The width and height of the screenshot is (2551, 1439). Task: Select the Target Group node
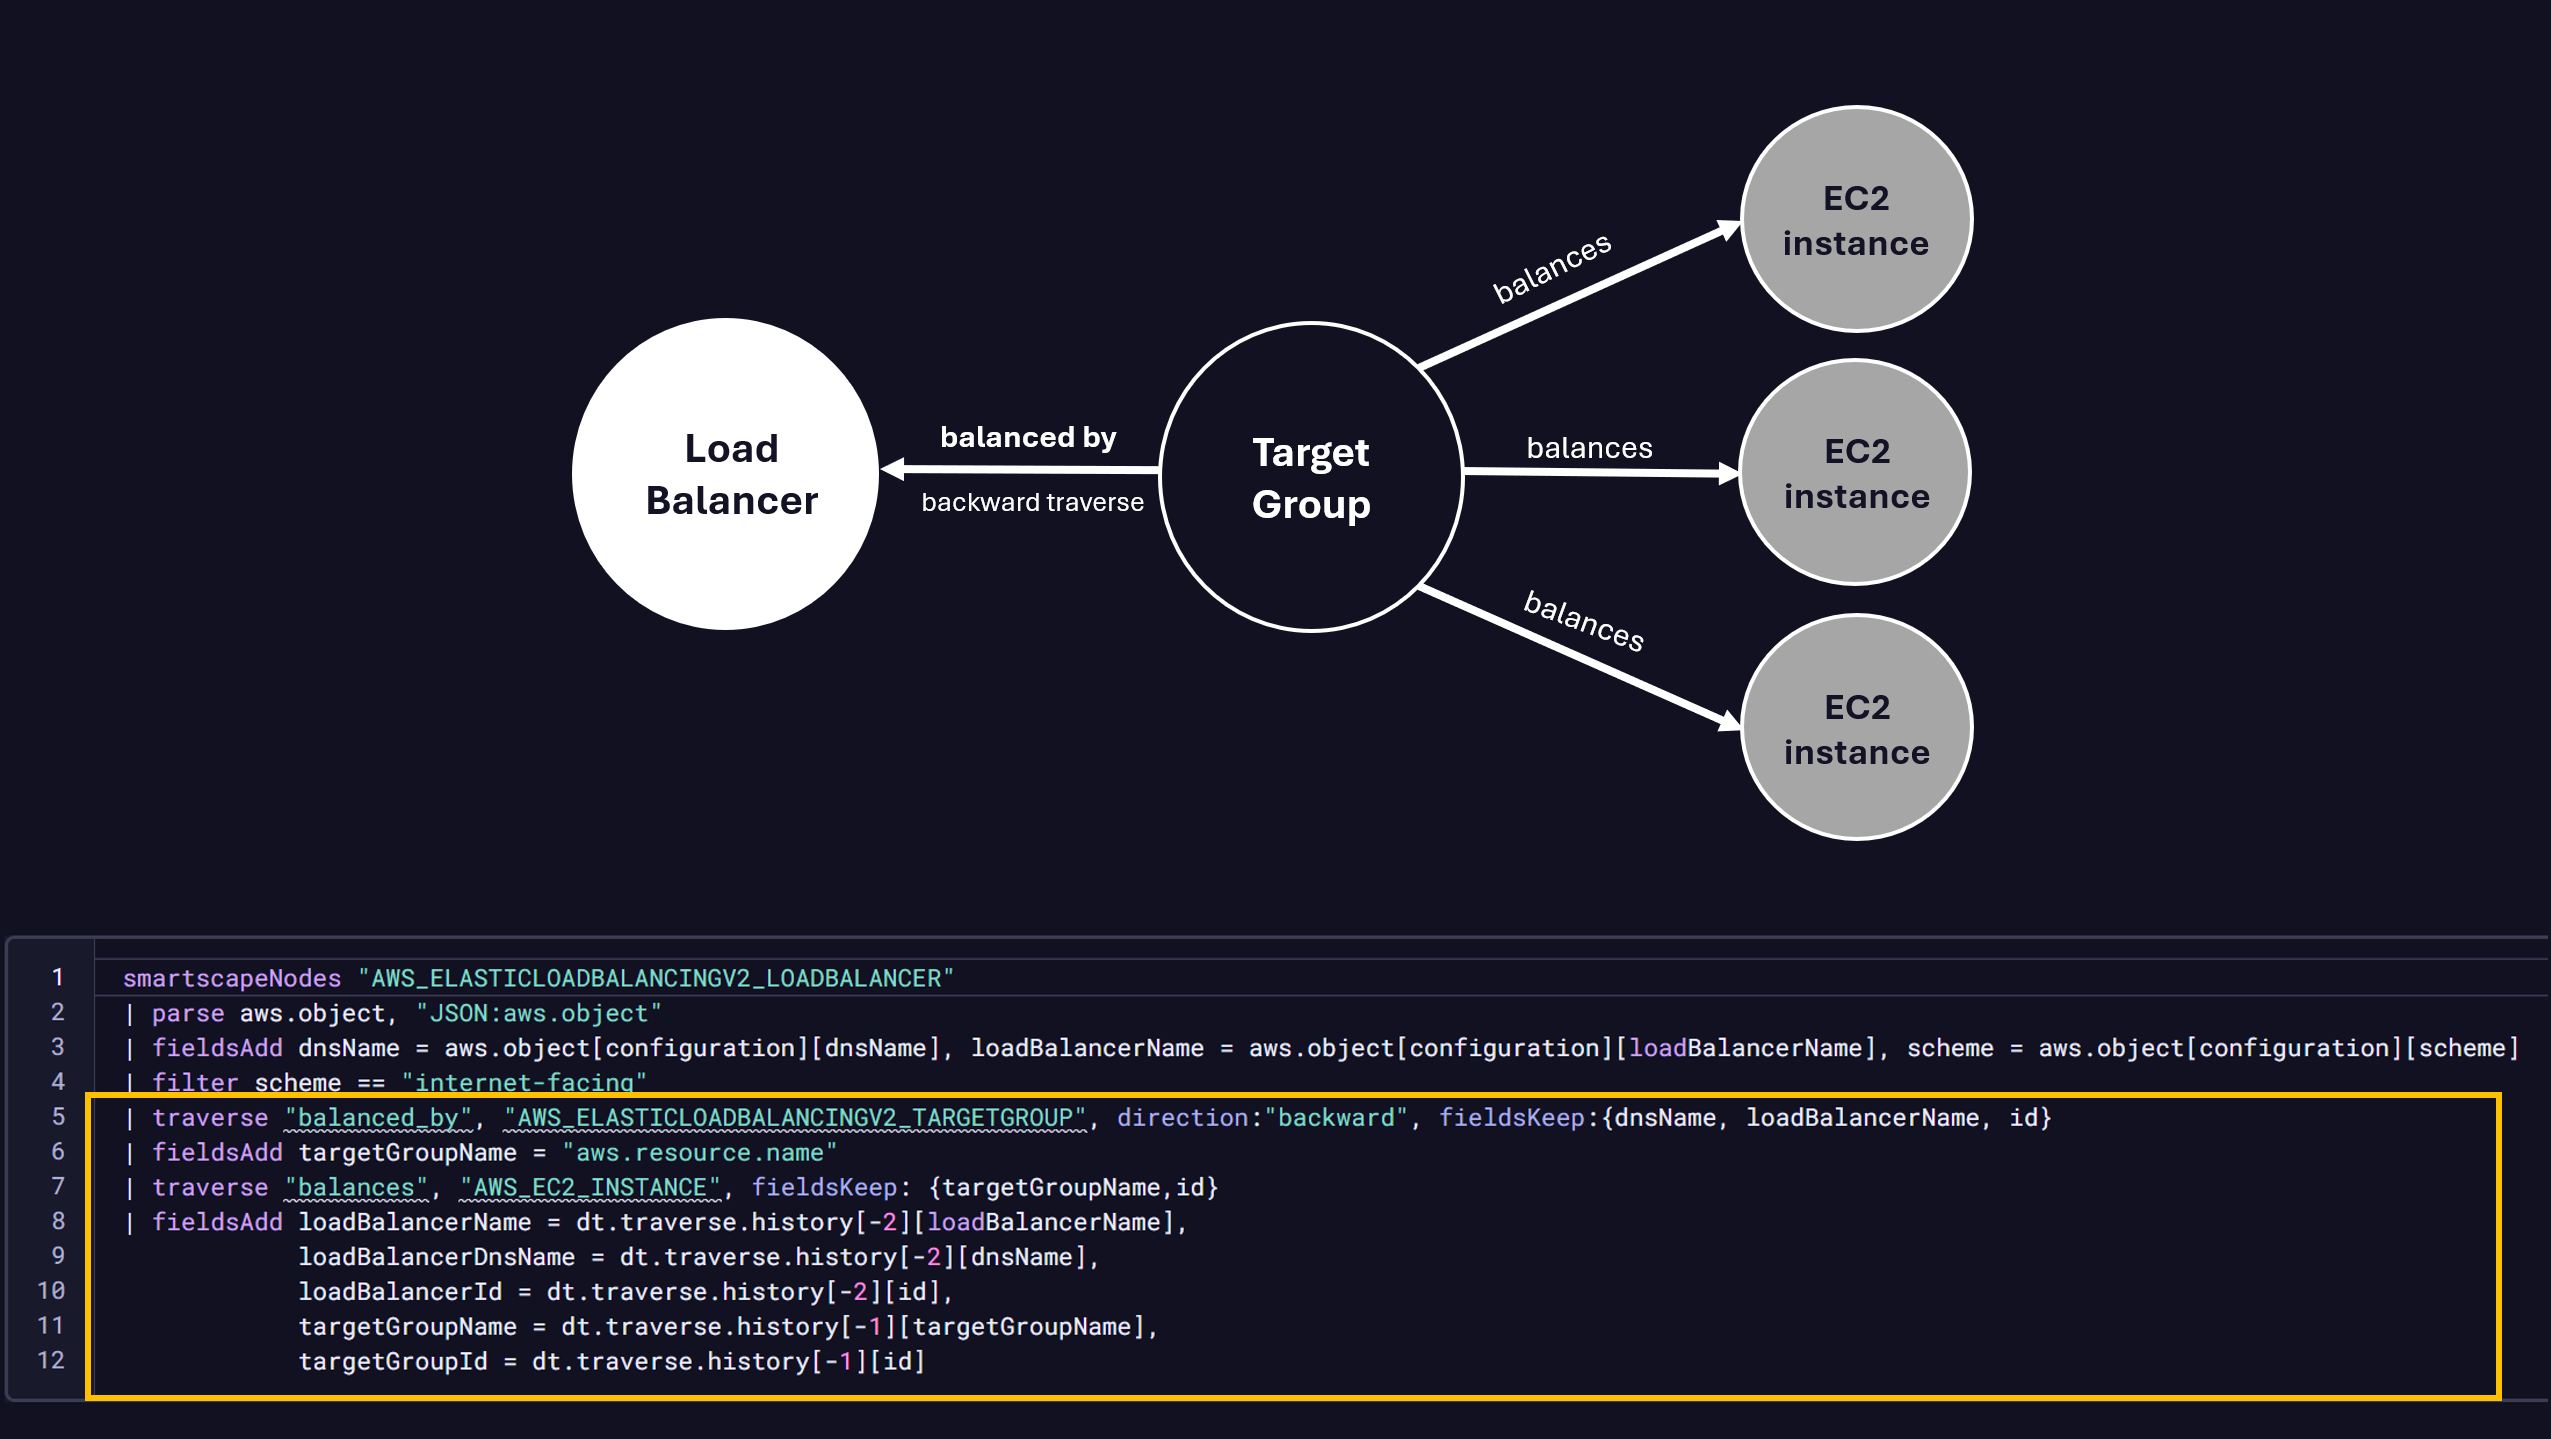coord(1311,473)
